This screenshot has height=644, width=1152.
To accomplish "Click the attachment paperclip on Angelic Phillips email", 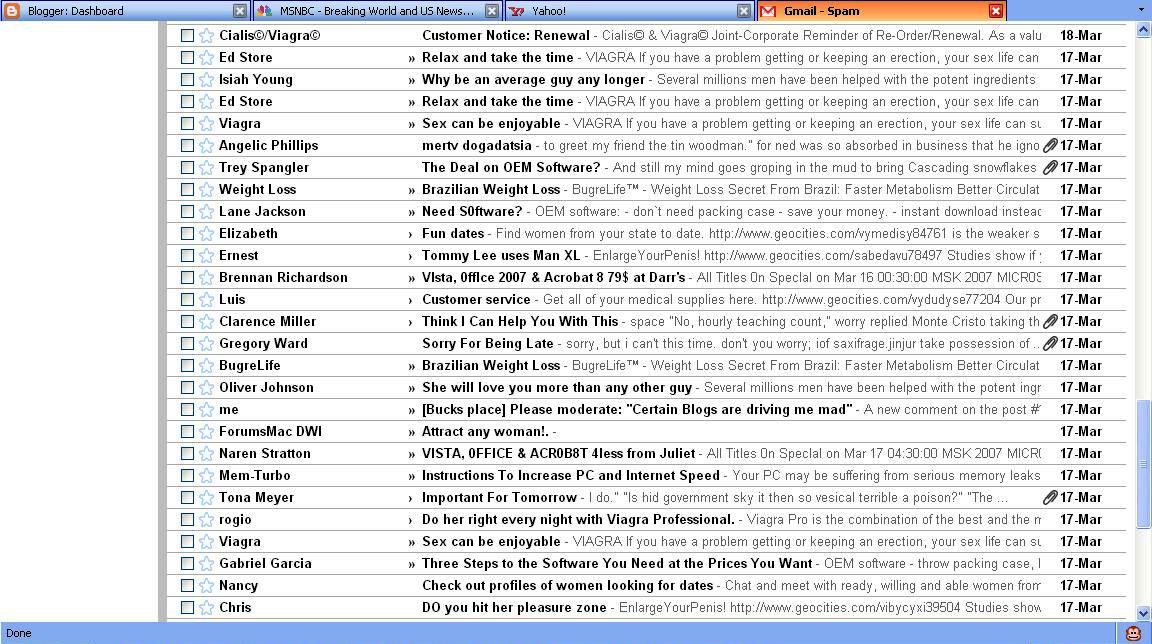I will pos(1049,145).
